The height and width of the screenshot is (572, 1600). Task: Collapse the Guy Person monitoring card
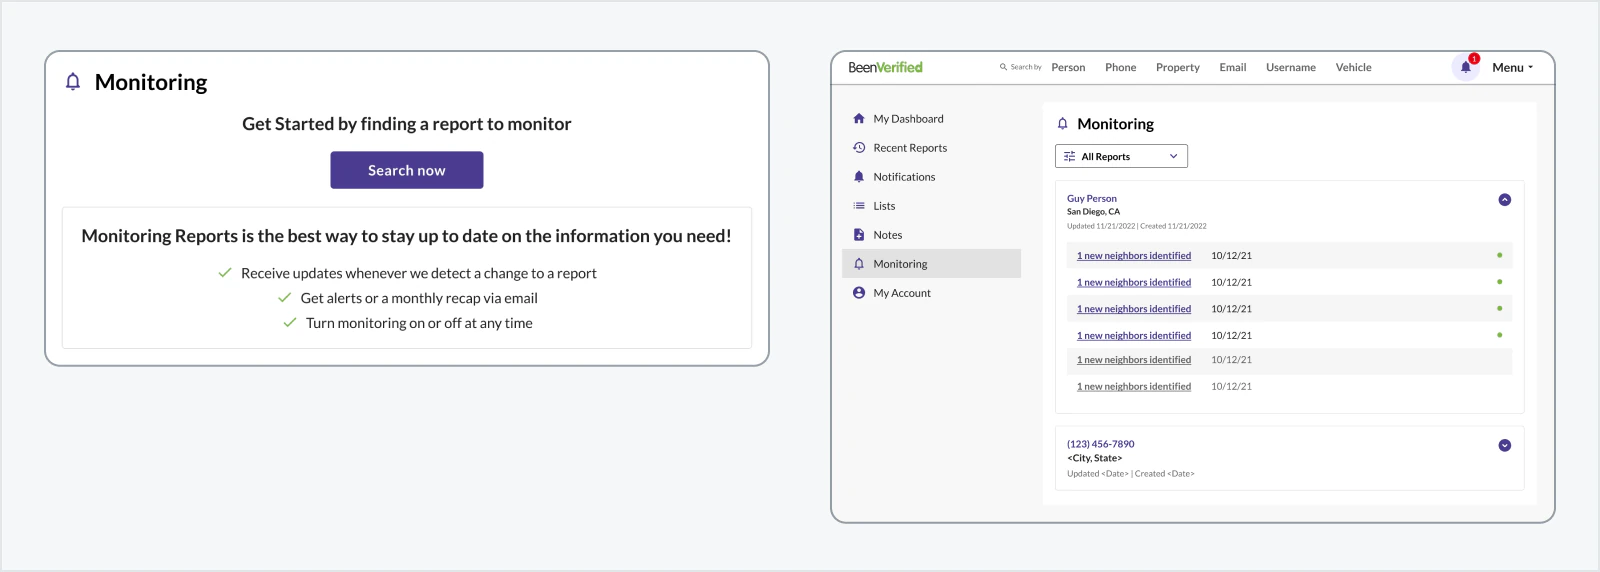pyautogui.click(x=1504, y=199)
